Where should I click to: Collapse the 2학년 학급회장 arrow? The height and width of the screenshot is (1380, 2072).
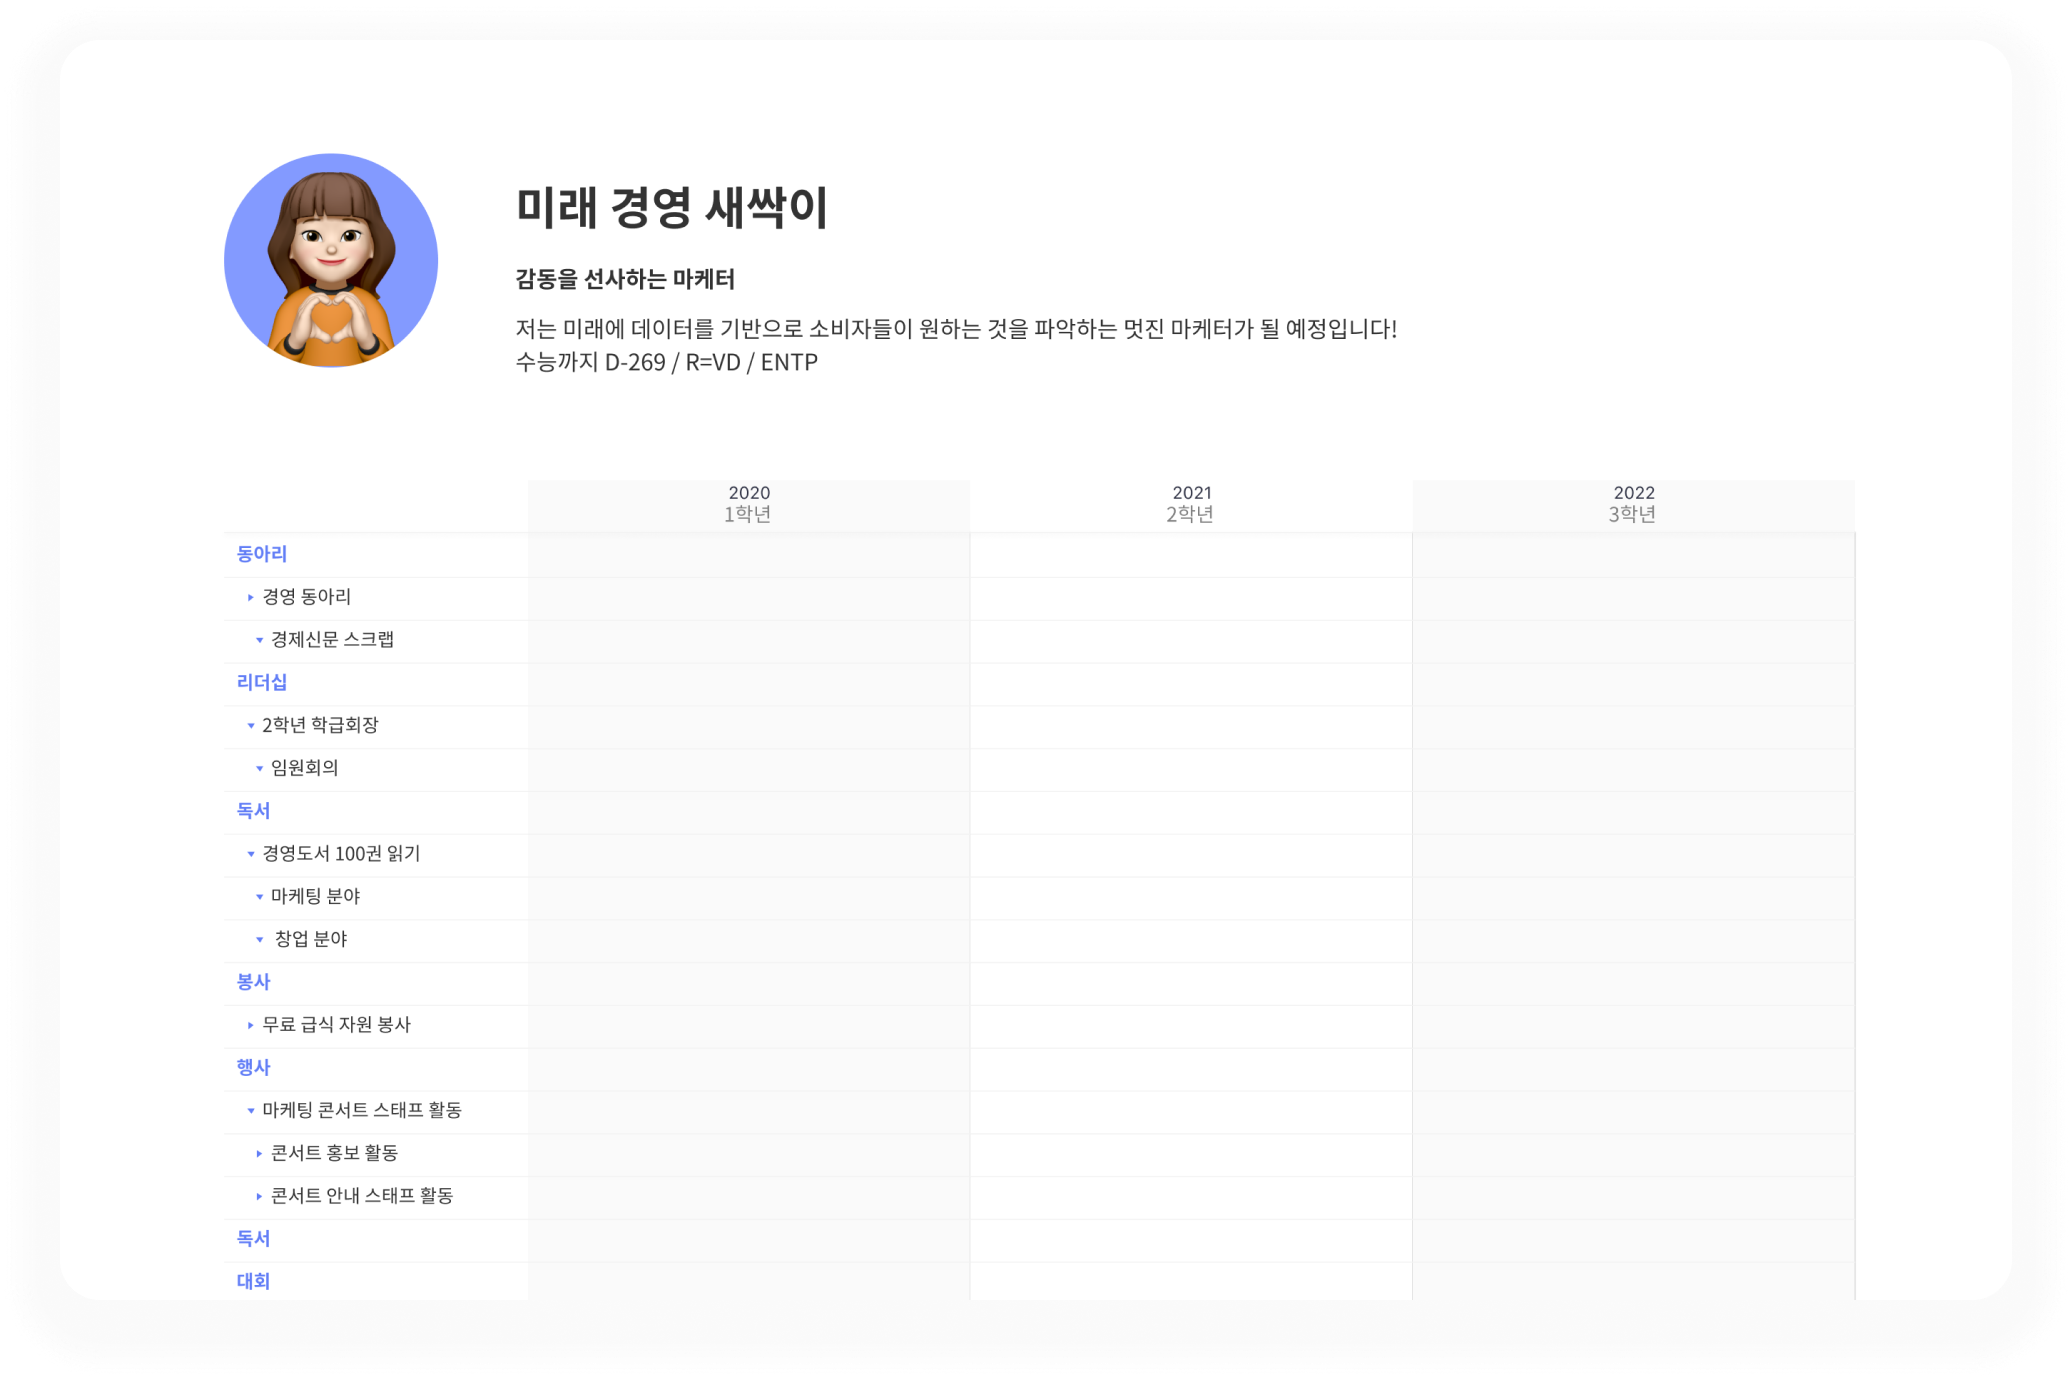250,726
